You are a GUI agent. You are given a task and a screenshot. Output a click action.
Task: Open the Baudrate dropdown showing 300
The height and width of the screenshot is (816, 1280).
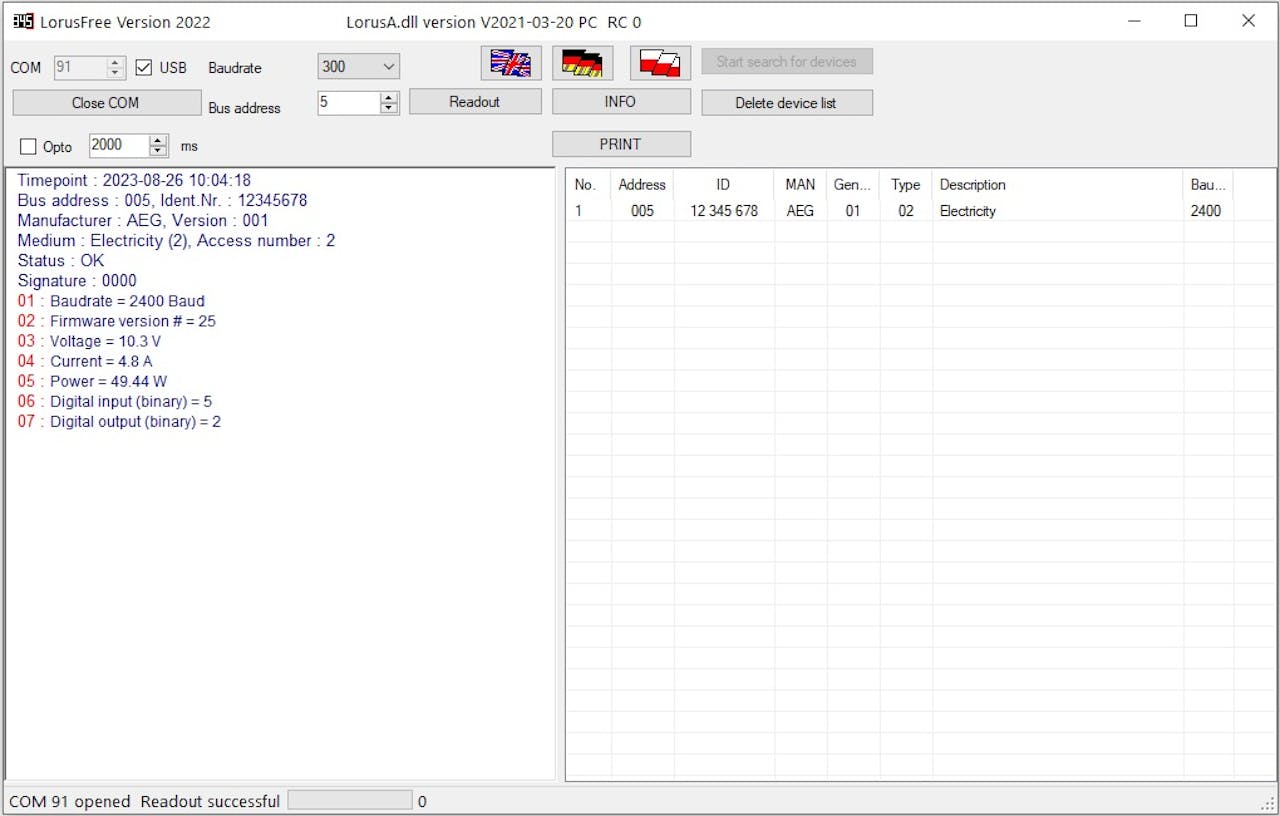[359, 67]
